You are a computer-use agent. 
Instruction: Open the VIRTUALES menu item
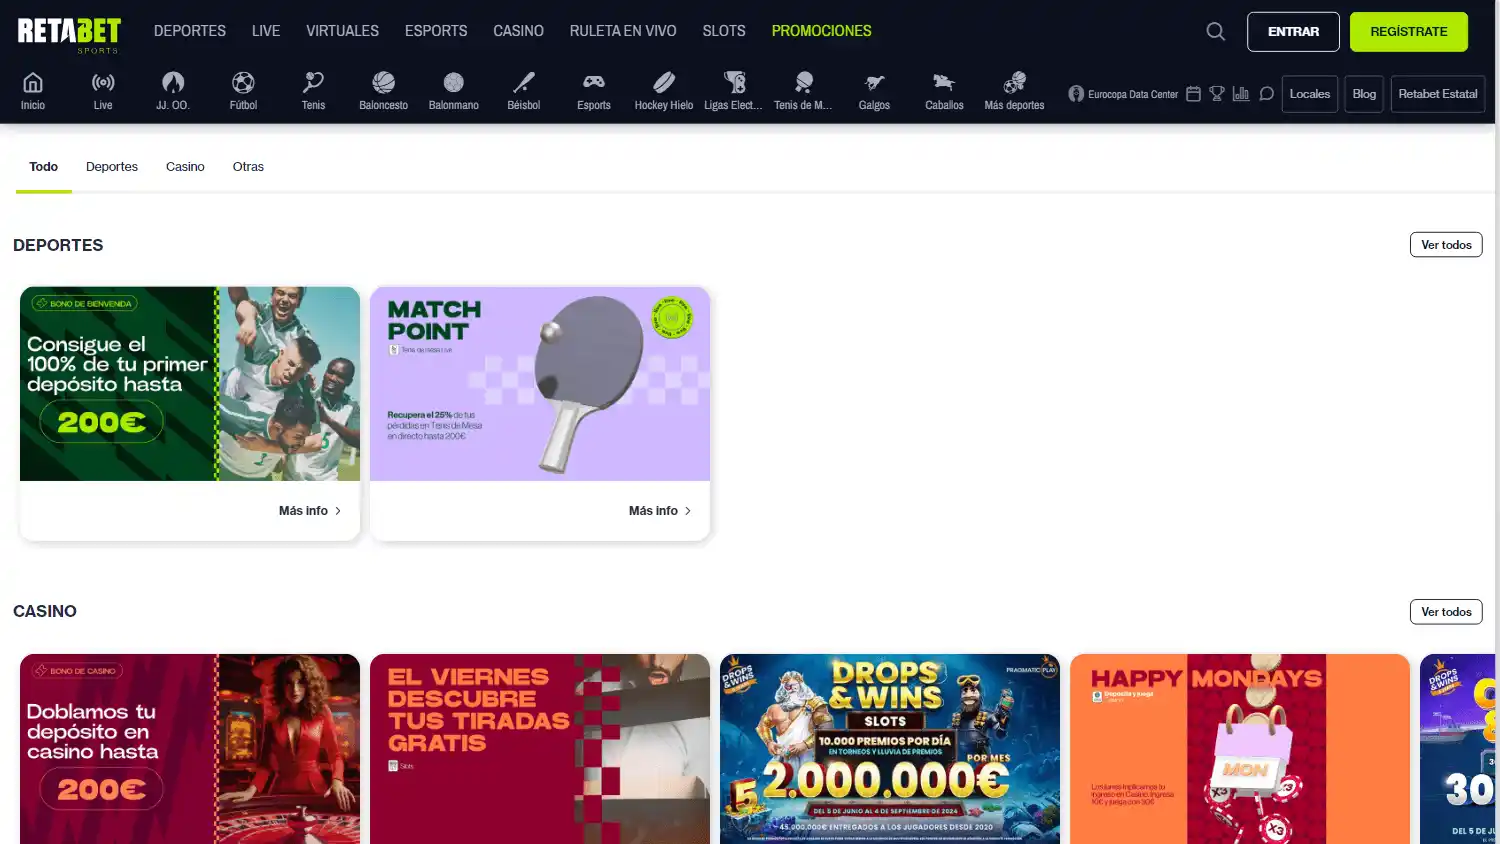(342, 31)
